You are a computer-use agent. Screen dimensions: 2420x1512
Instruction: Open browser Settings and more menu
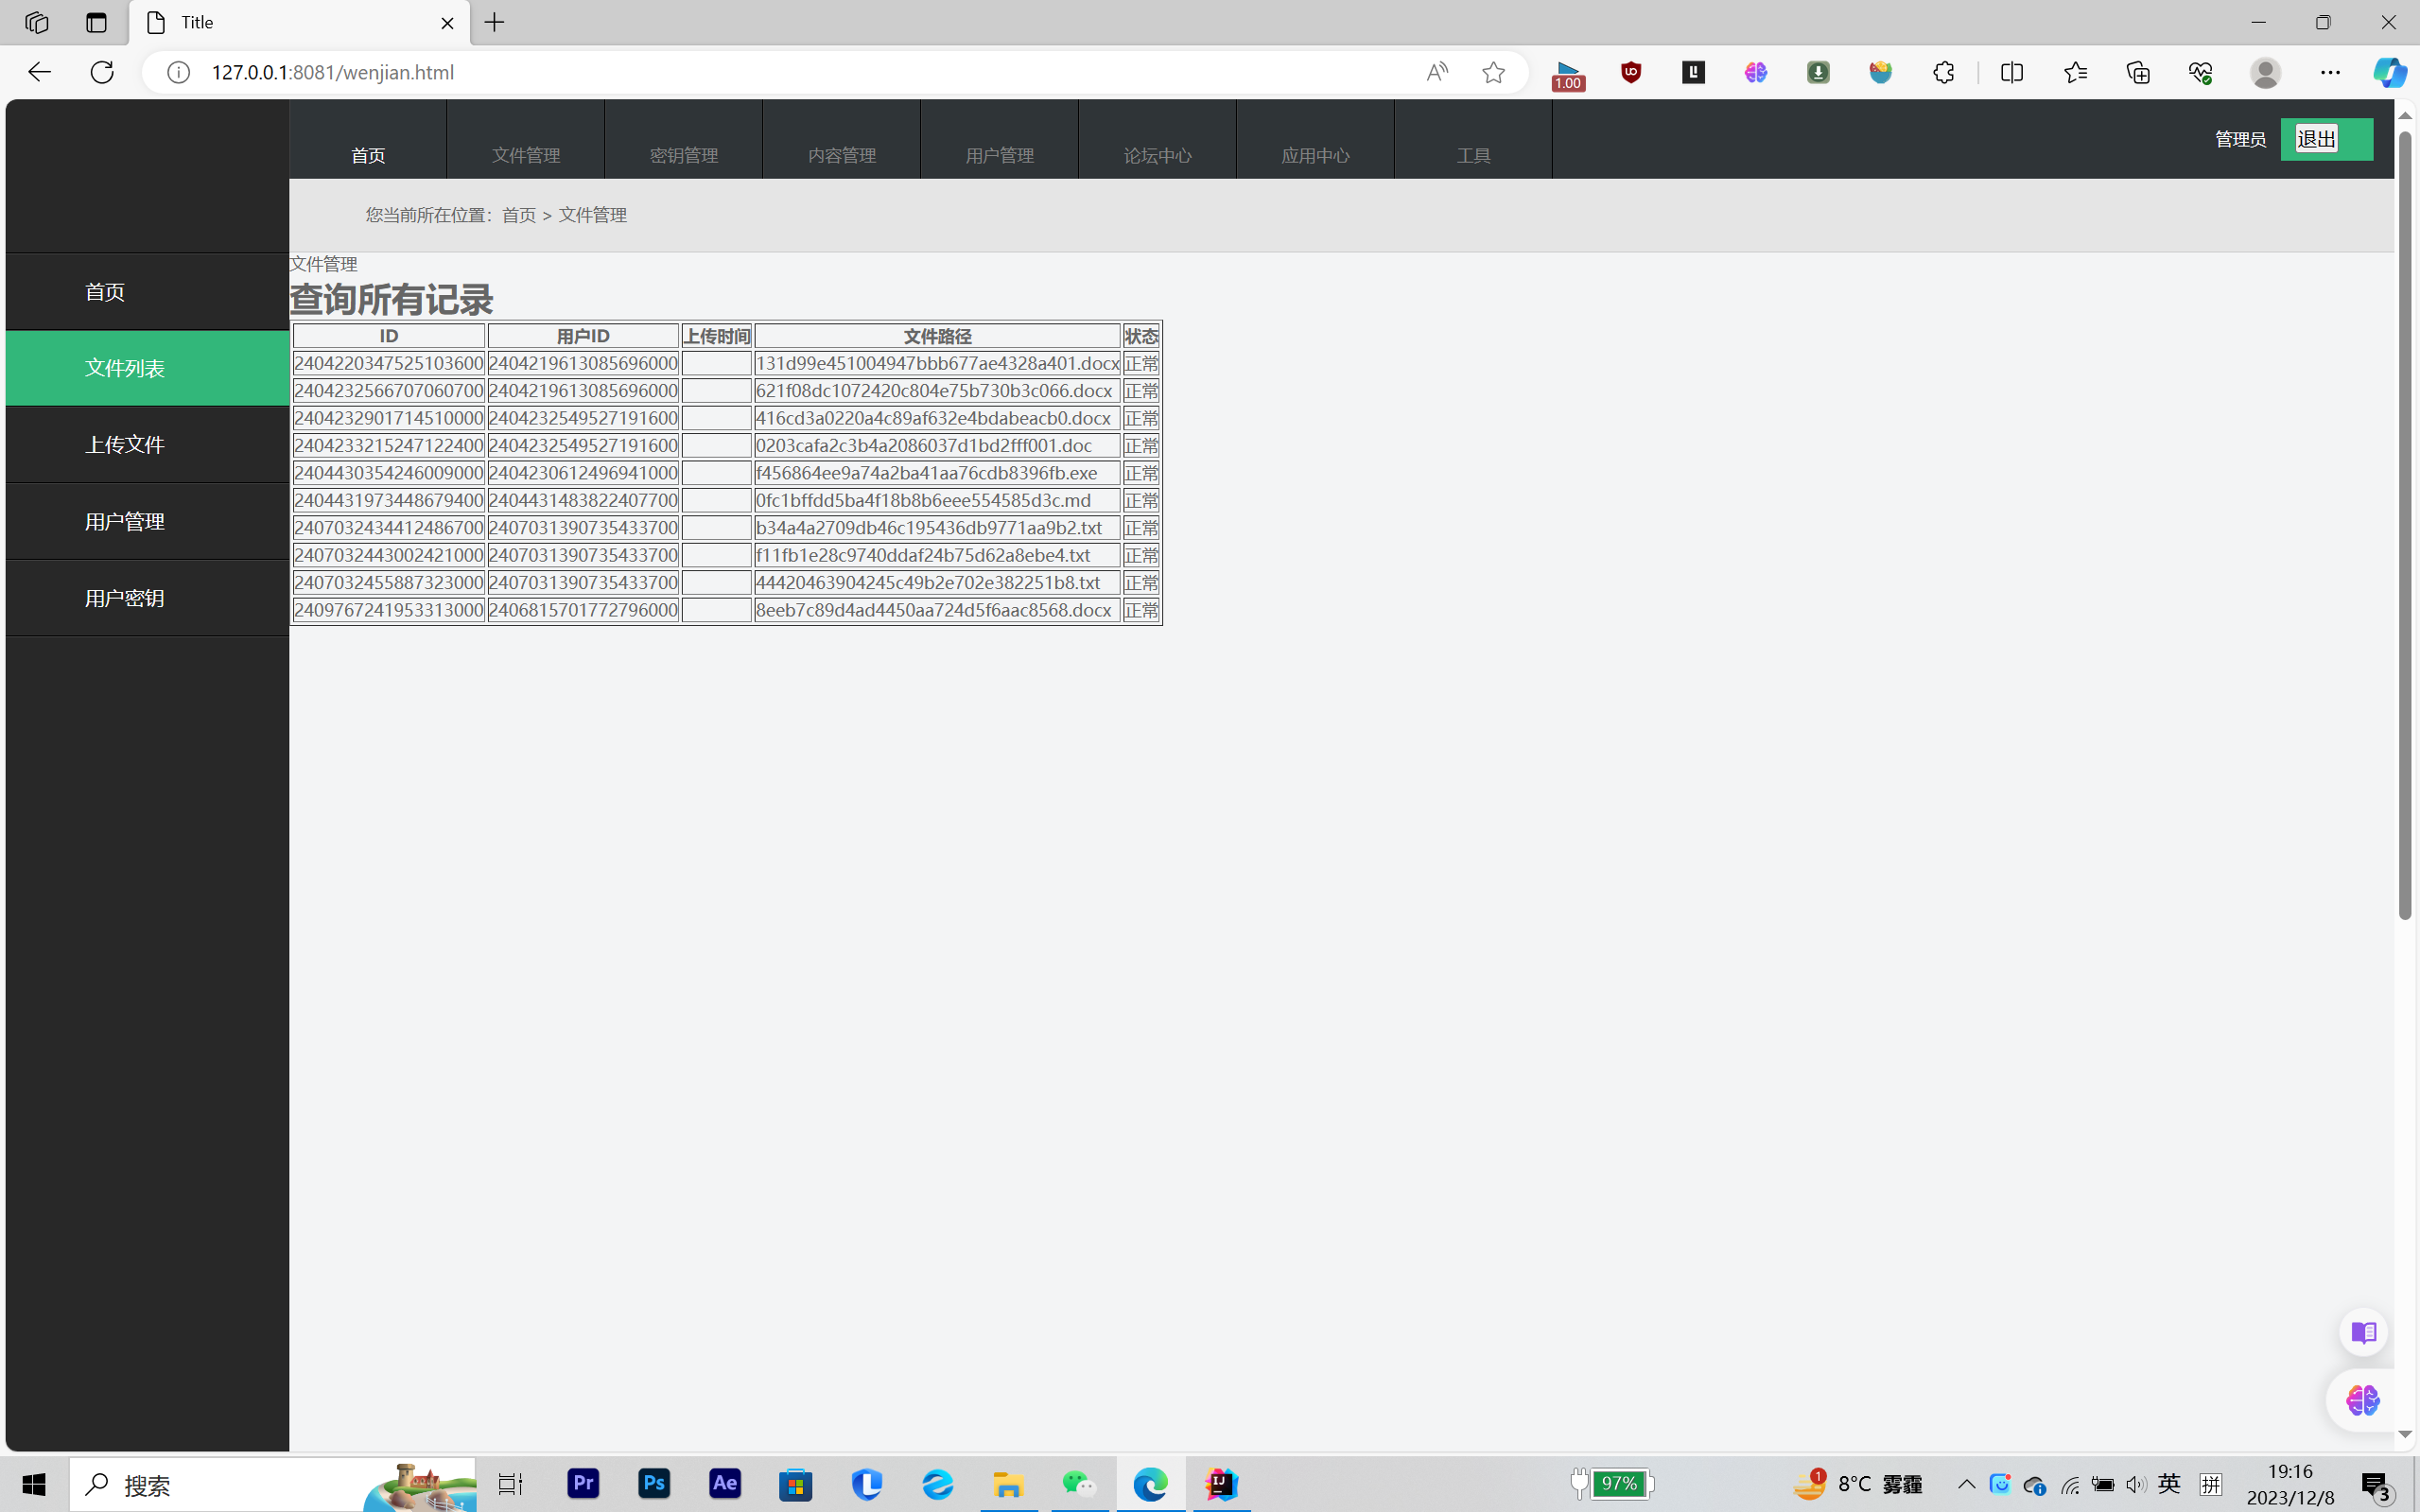[x=2330, y=72]
